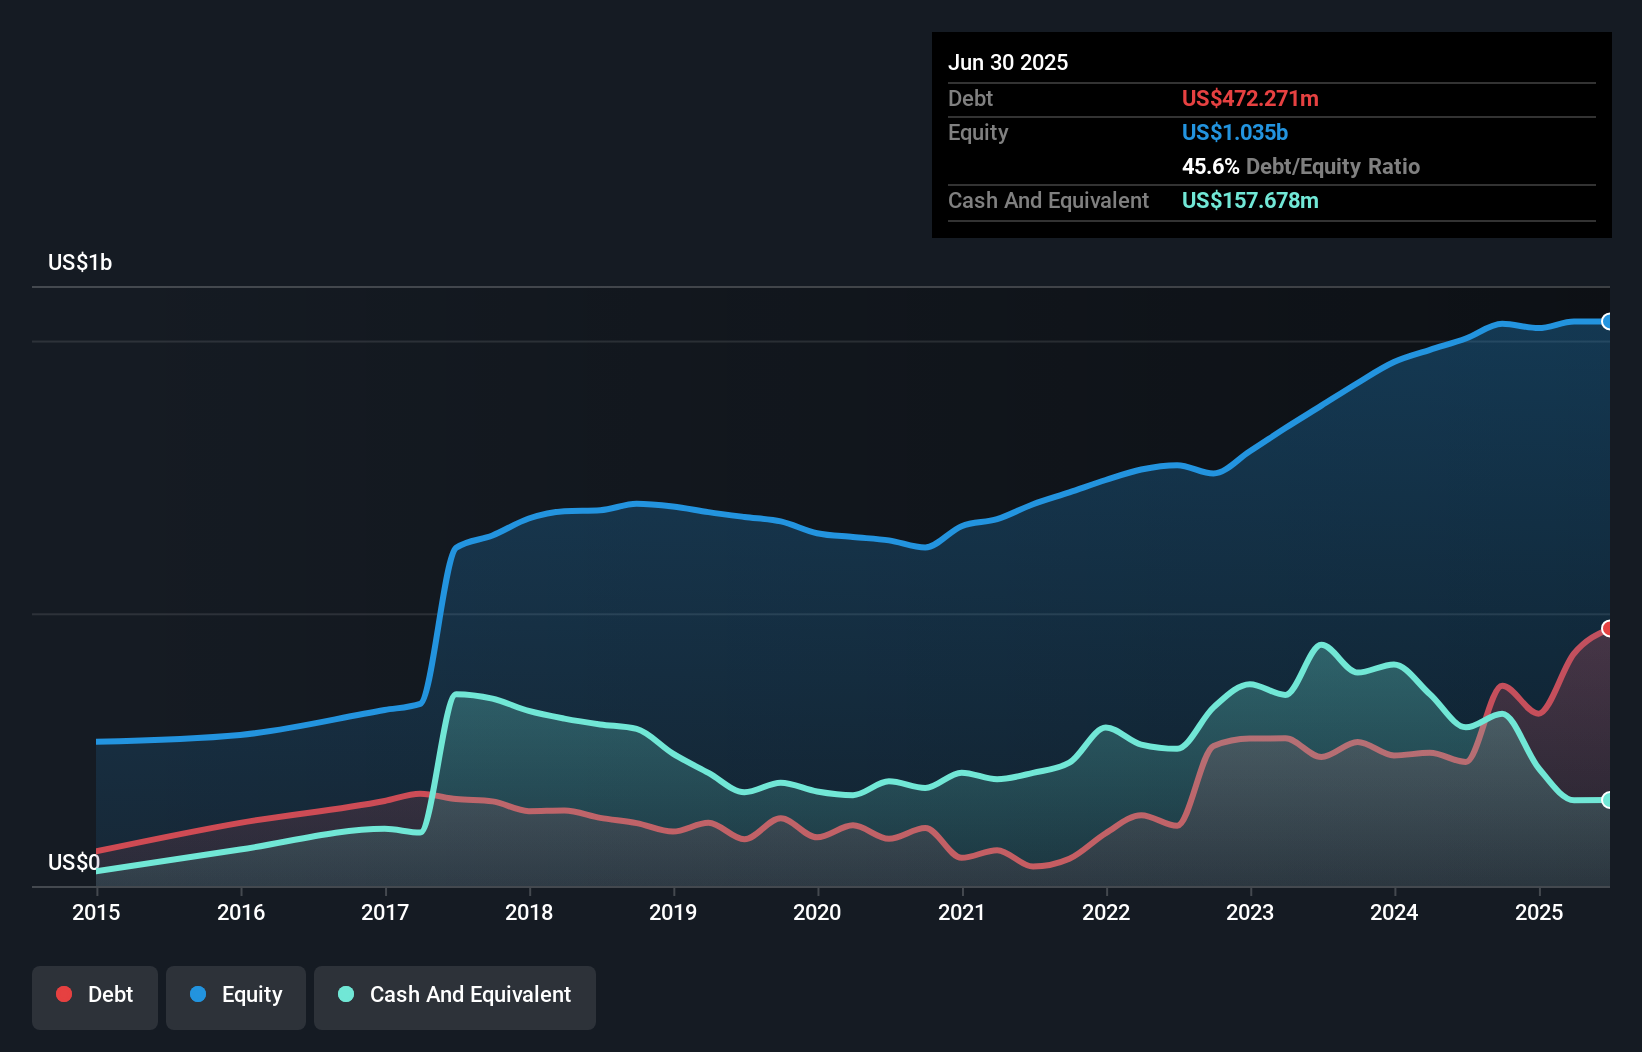Toggle the Cash And Equivalent legend button

click(x=455, y=997)
